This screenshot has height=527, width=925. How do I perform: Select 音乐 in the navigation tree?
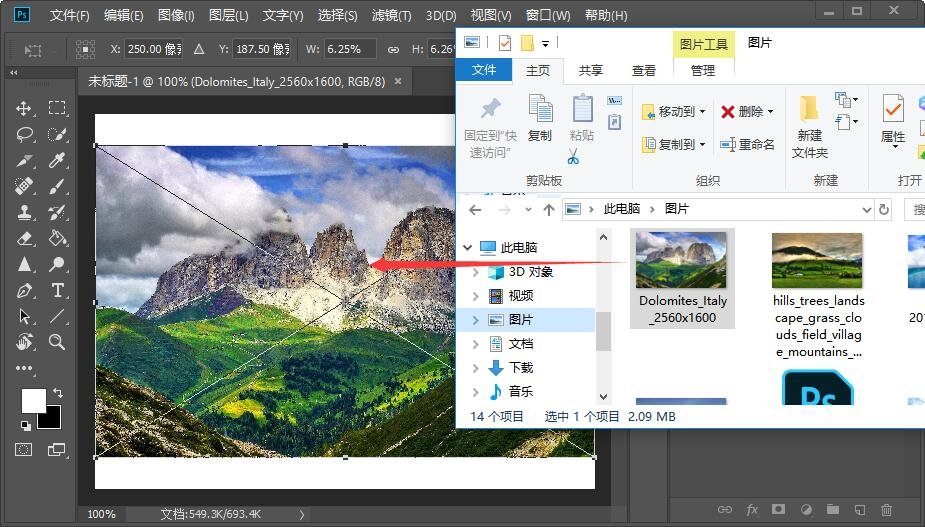520,391
